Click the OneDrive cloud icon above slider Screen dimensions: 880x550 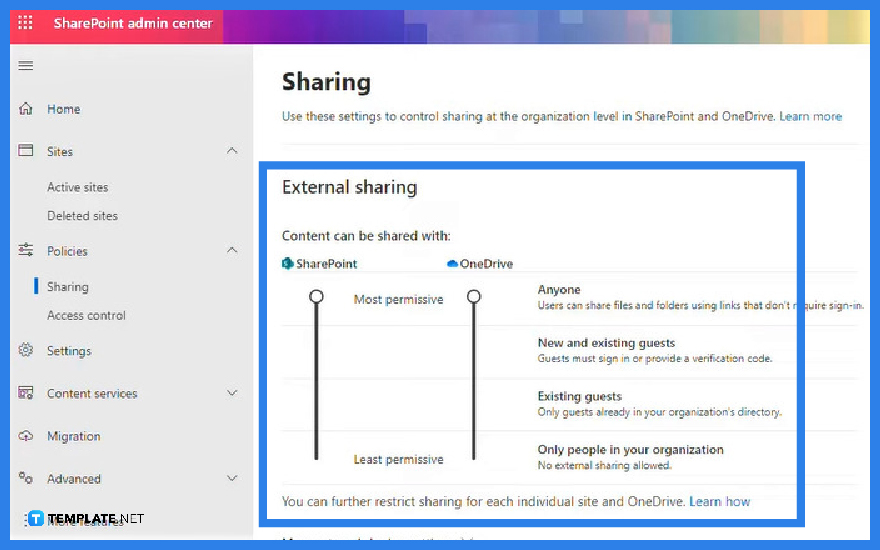click(x=452, y=263)
